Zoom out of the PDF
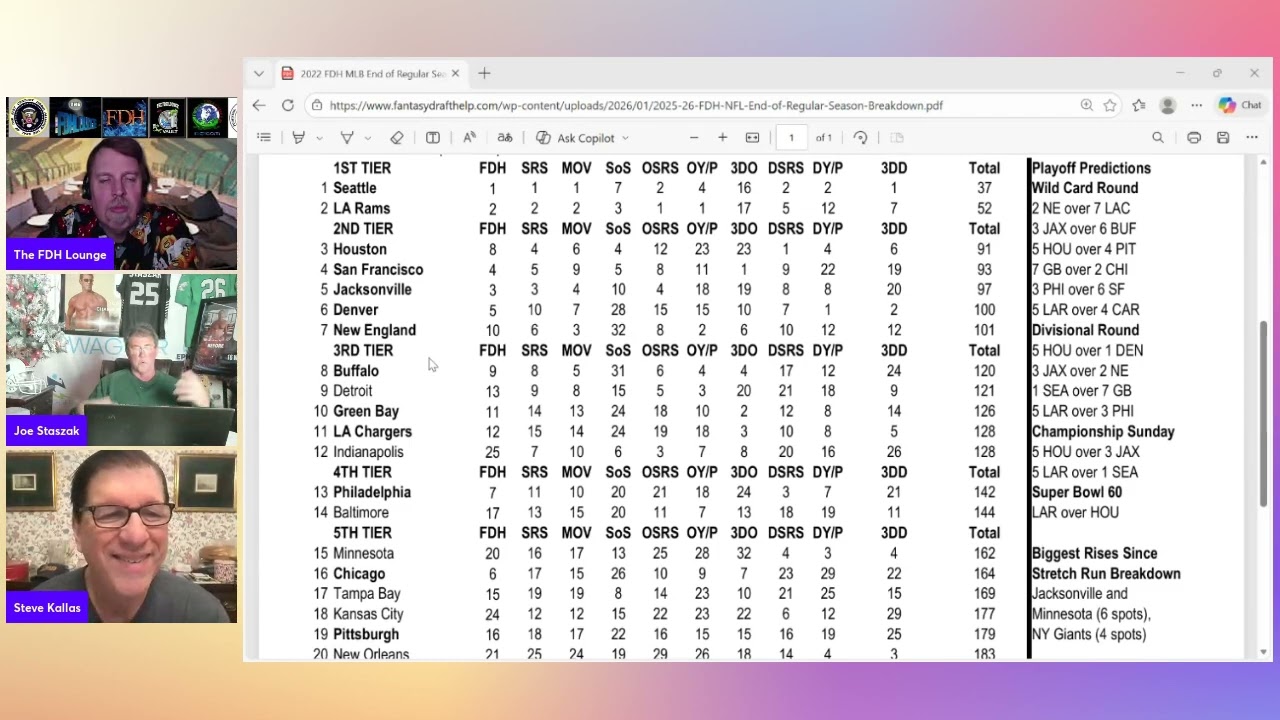The width and height of the screenshot is (1280, 720). coord(694,138)
